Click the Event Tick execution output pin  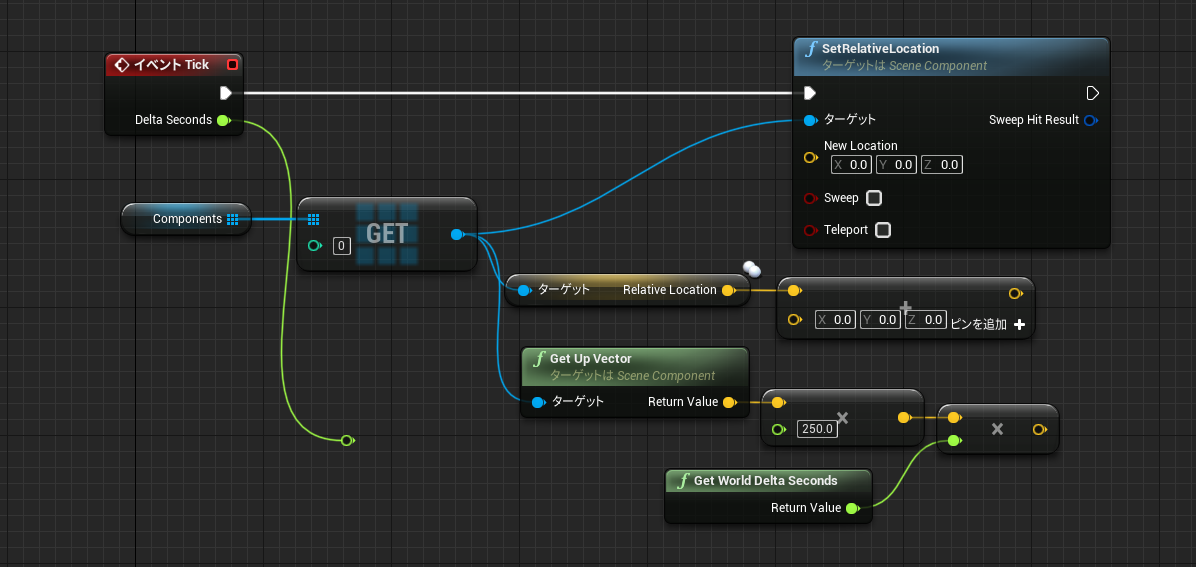click(226, 93)
